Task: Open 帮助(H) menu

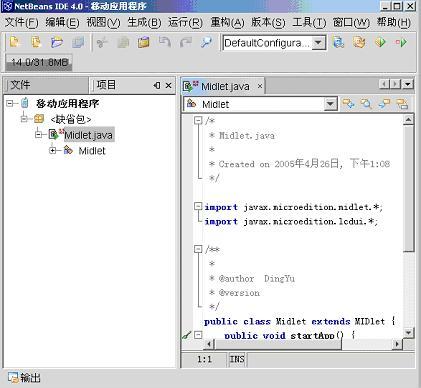Action: [x=394, y=22]
